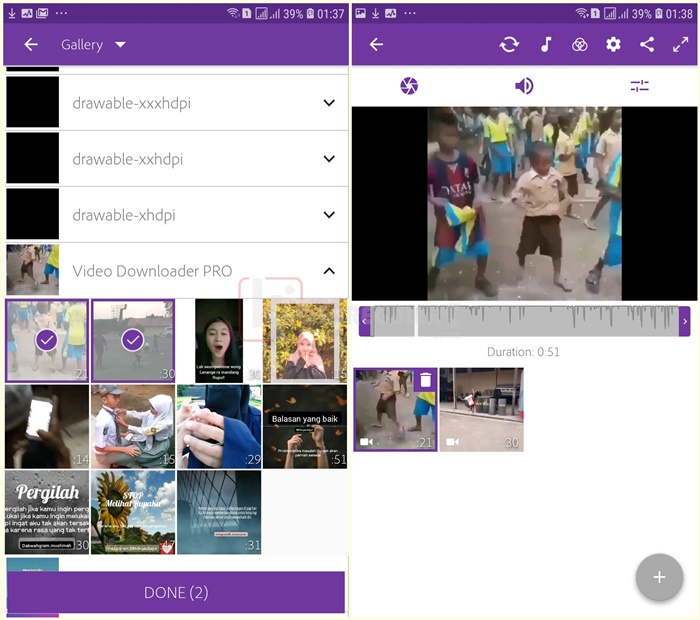Tap the three-dots overflow in left status bar
700x620 pixels.
[61, 13]
